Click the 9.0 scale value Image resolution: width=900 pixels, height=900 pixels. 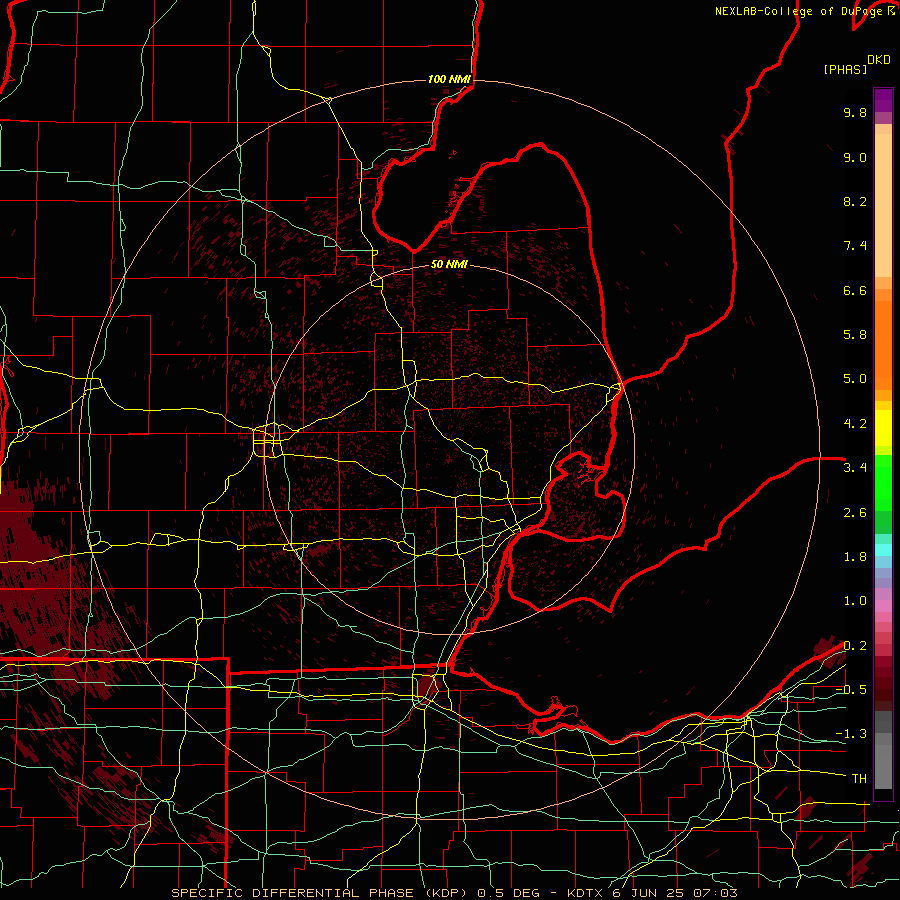click(855, 157)
